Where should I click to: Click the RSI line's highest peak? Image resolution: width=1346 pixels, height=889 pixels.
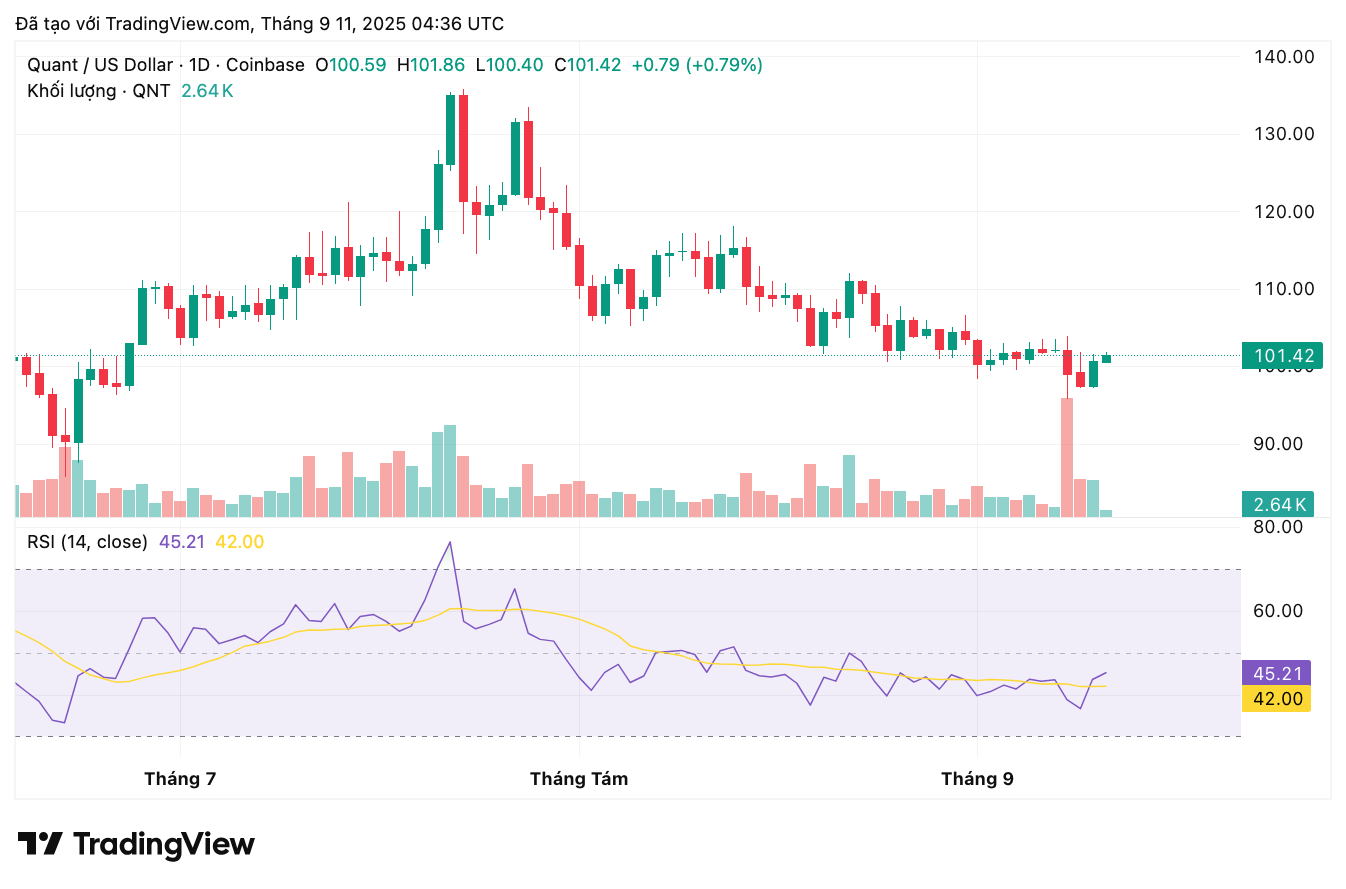[449, 543]
